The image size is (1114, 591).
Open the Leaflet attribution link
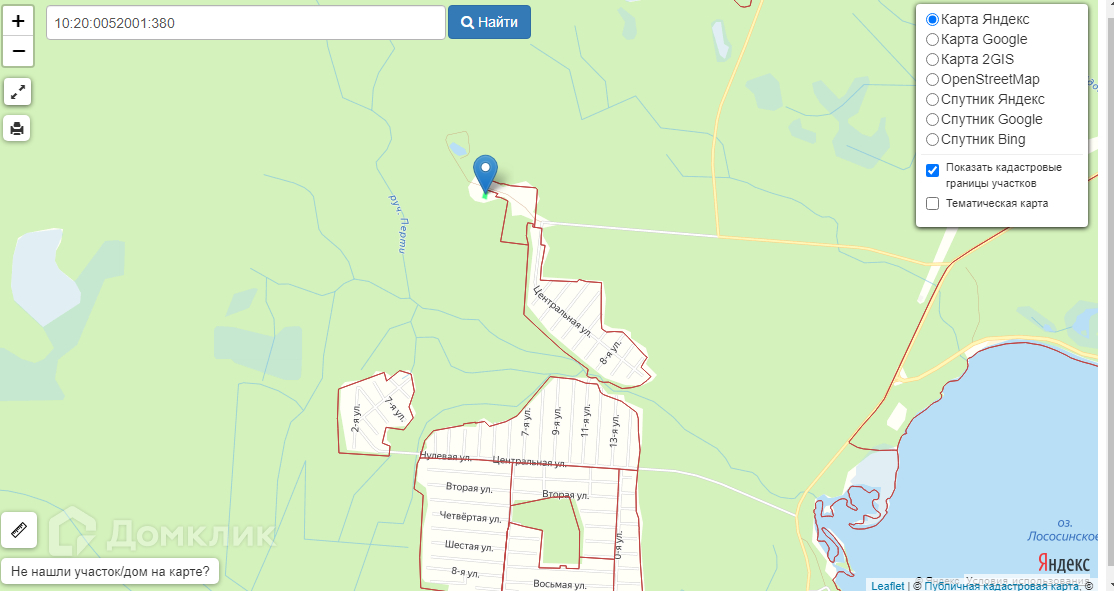pyautogui.click(x=887, y=585)
